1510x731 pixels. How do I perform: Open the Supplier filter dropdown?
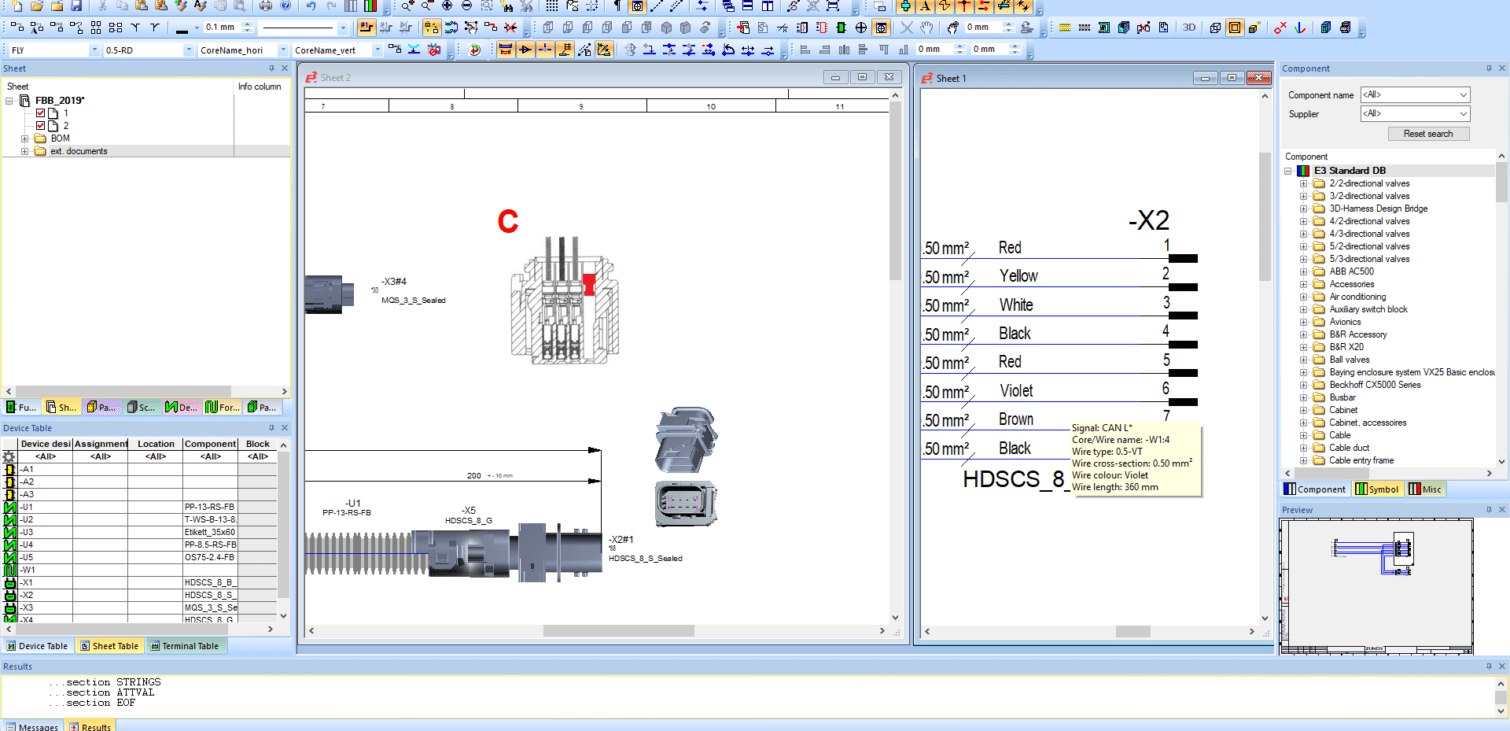tap(1463, 114)
